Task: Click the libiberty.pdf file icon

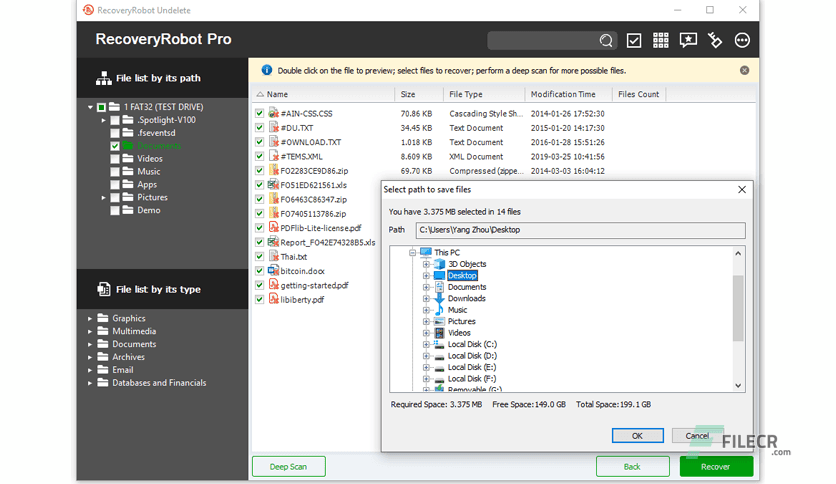Action: tap(274, 300)
